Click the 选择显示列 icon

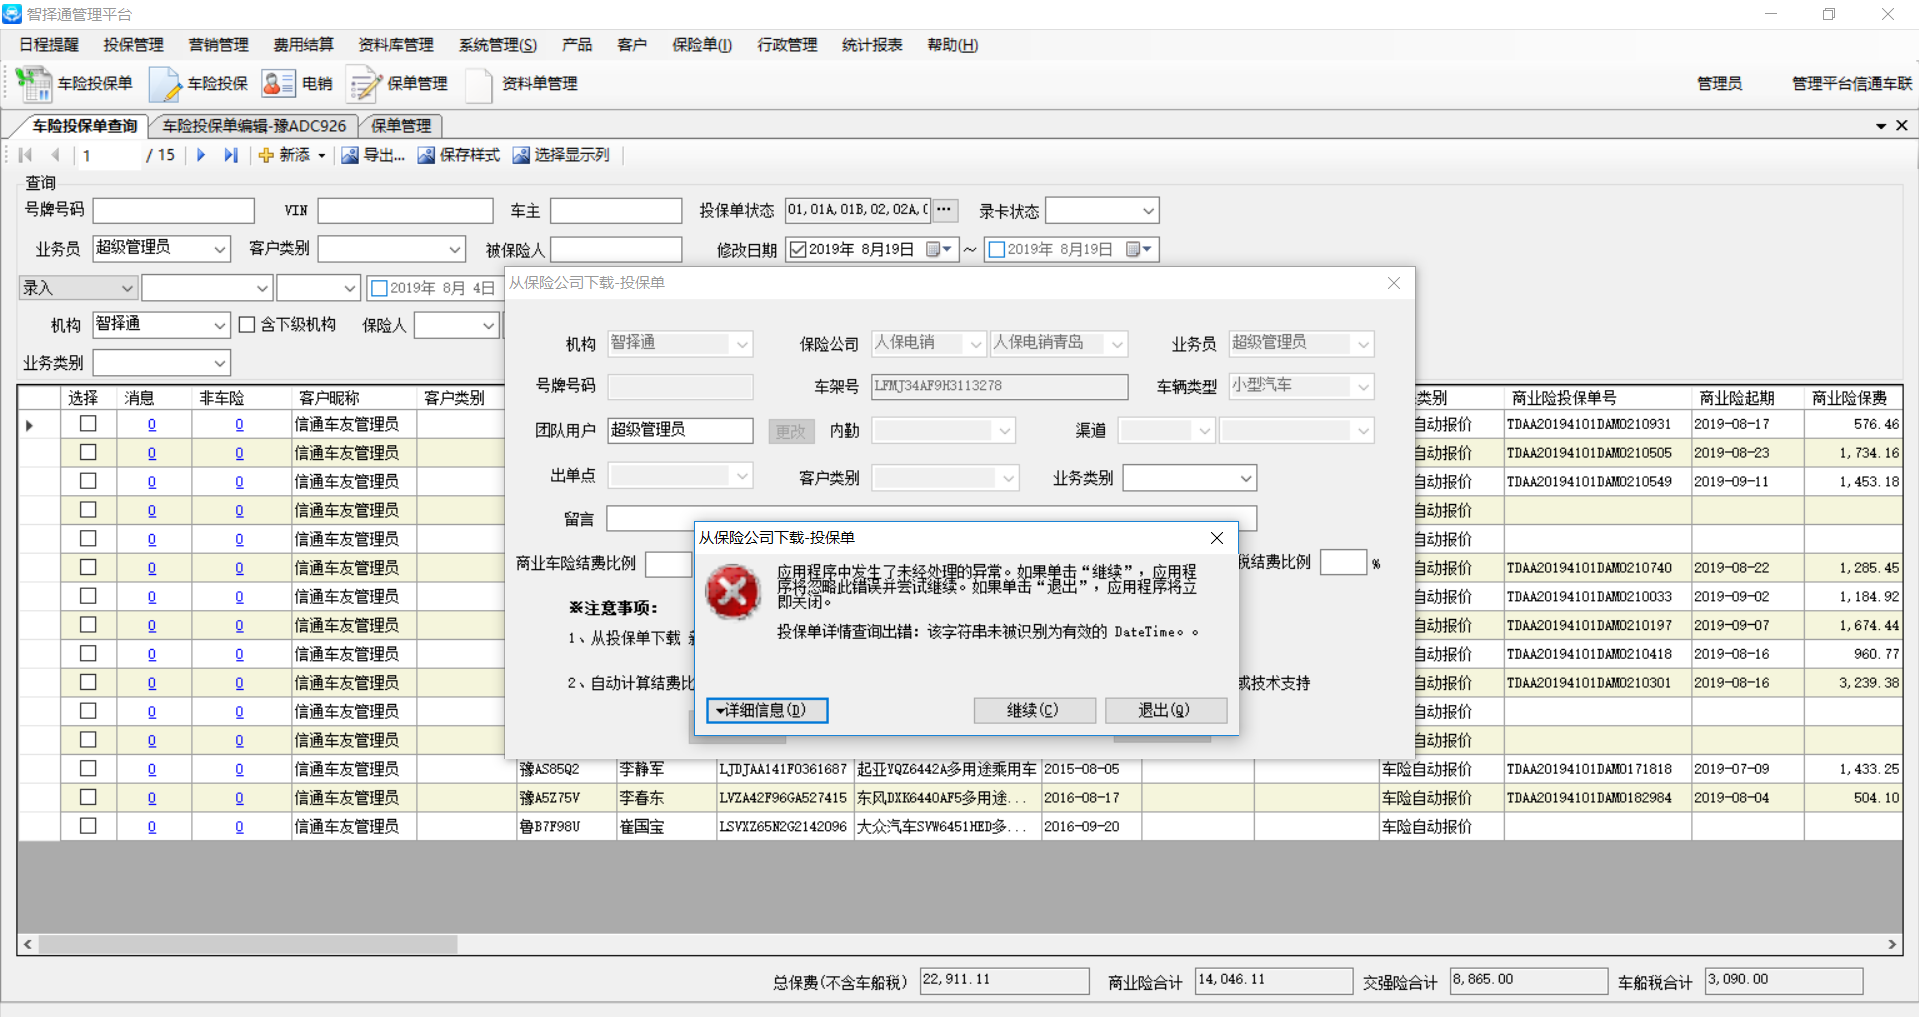521,155
